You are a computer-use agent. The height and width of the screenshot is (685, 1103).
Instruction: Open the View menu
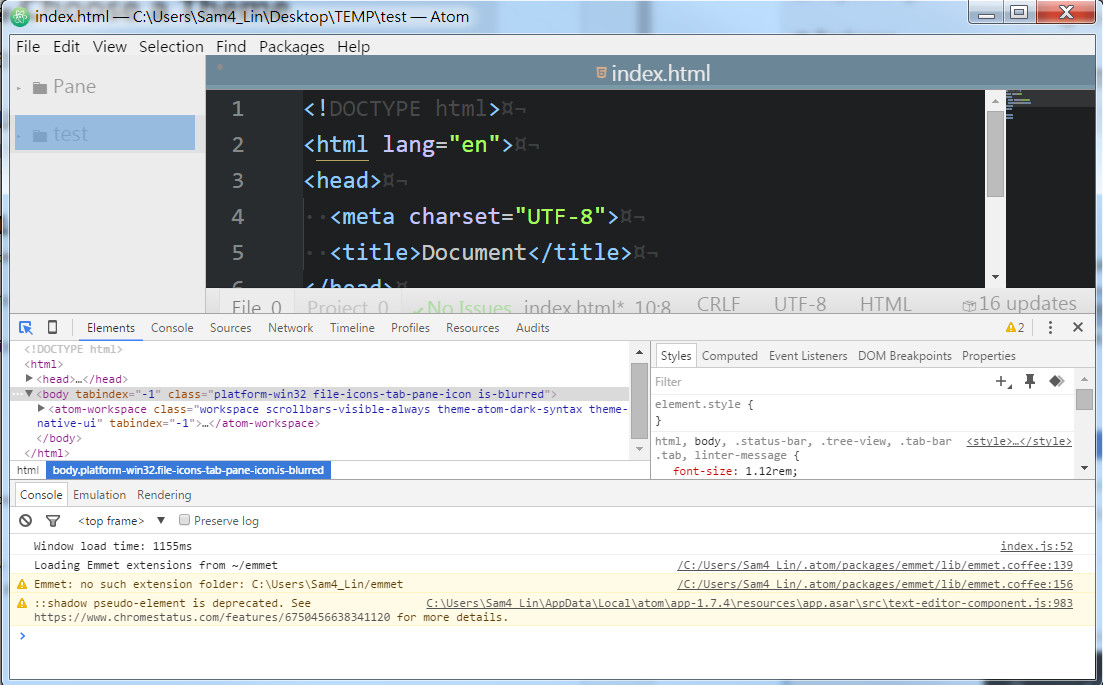tap(110, 46)
